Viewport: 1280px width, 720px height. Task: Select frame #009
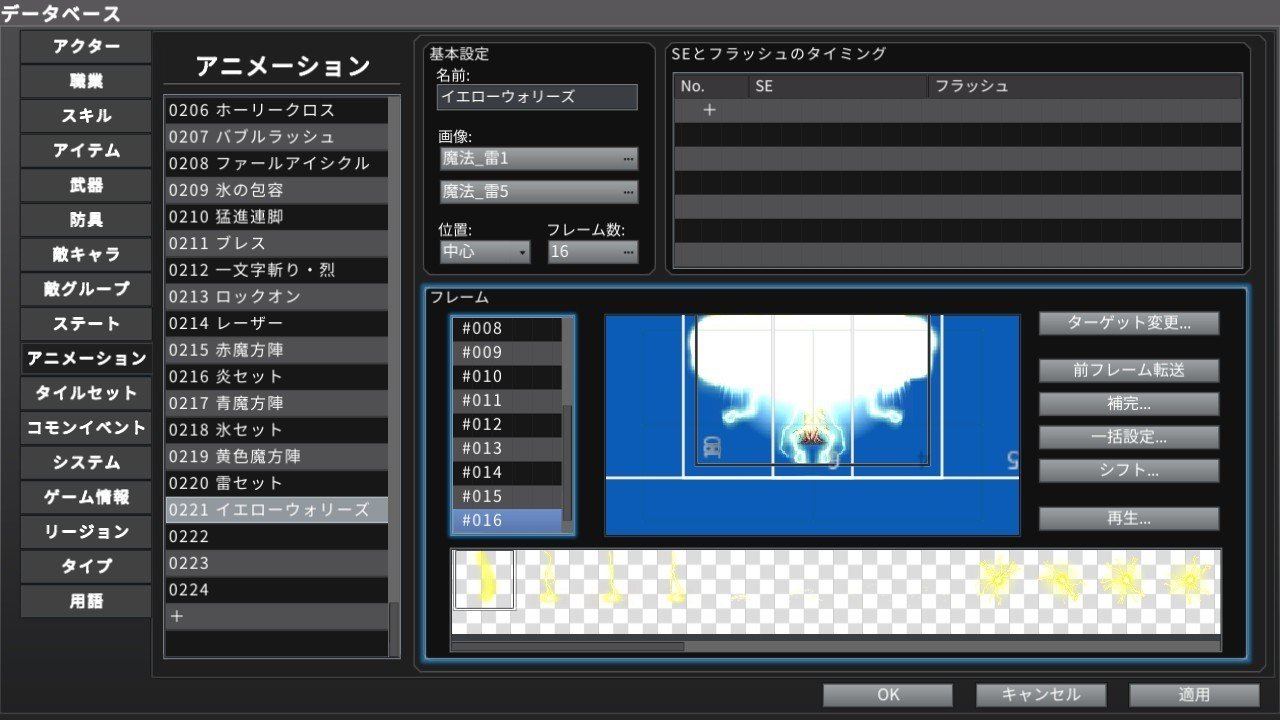point(507,353)
